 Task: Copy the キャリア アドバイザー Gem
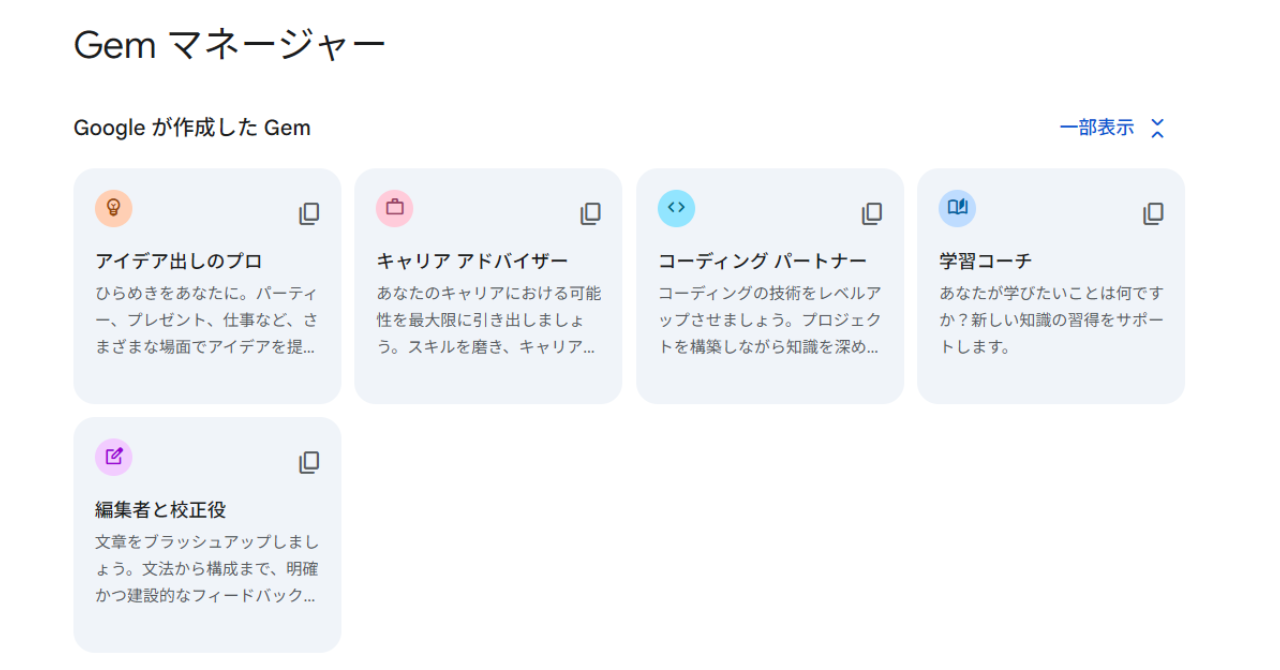click(x=591, y=213)
